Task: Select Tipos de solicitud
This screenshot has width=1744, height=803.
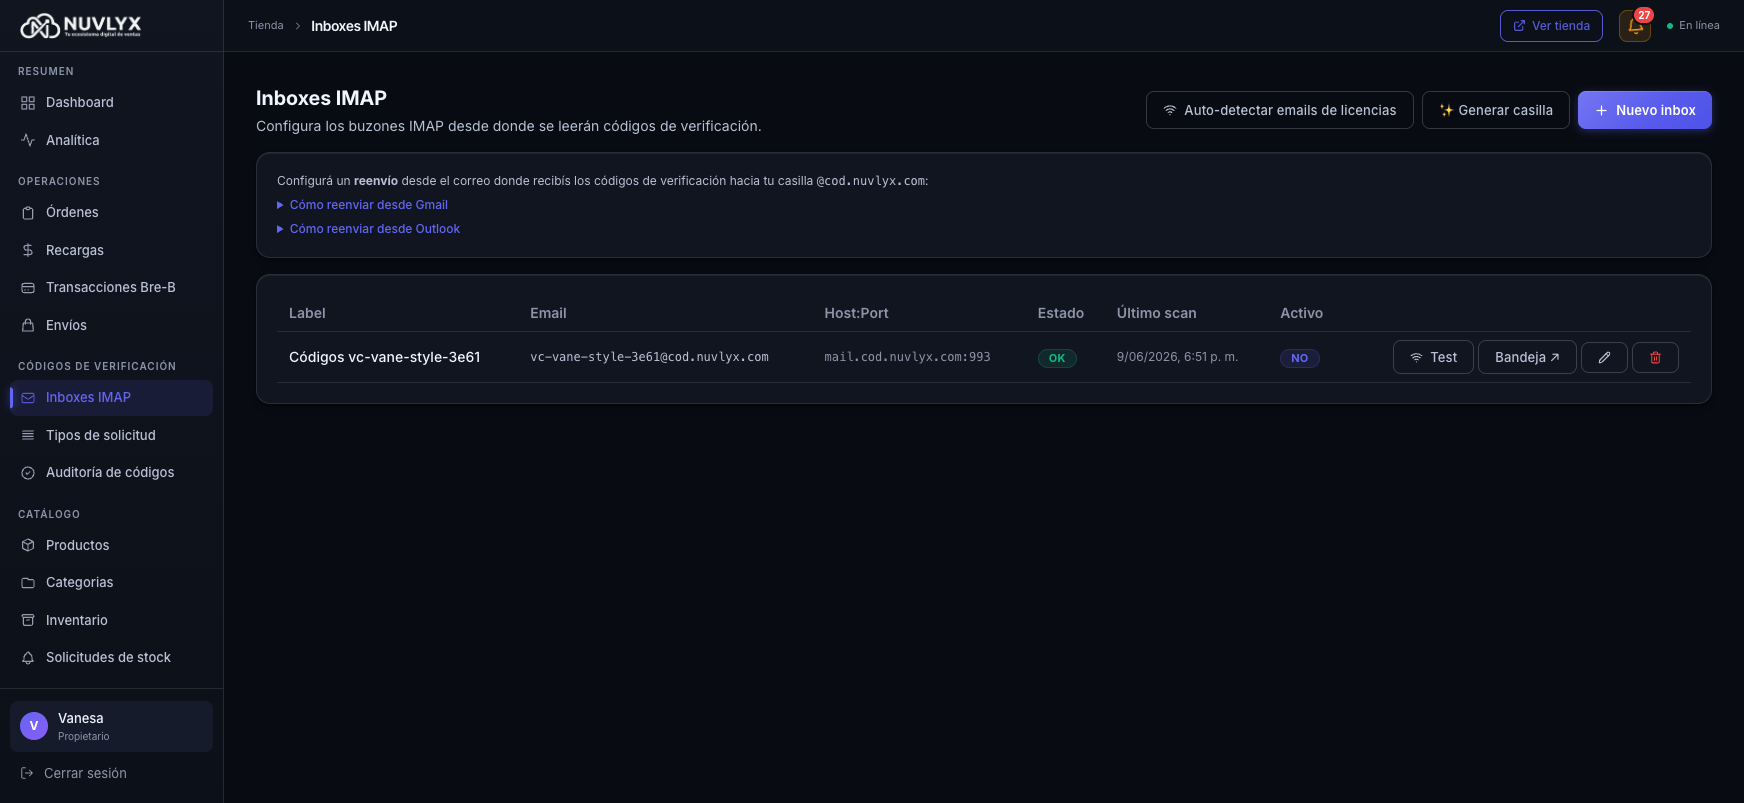Action: (x=111, y=435)
